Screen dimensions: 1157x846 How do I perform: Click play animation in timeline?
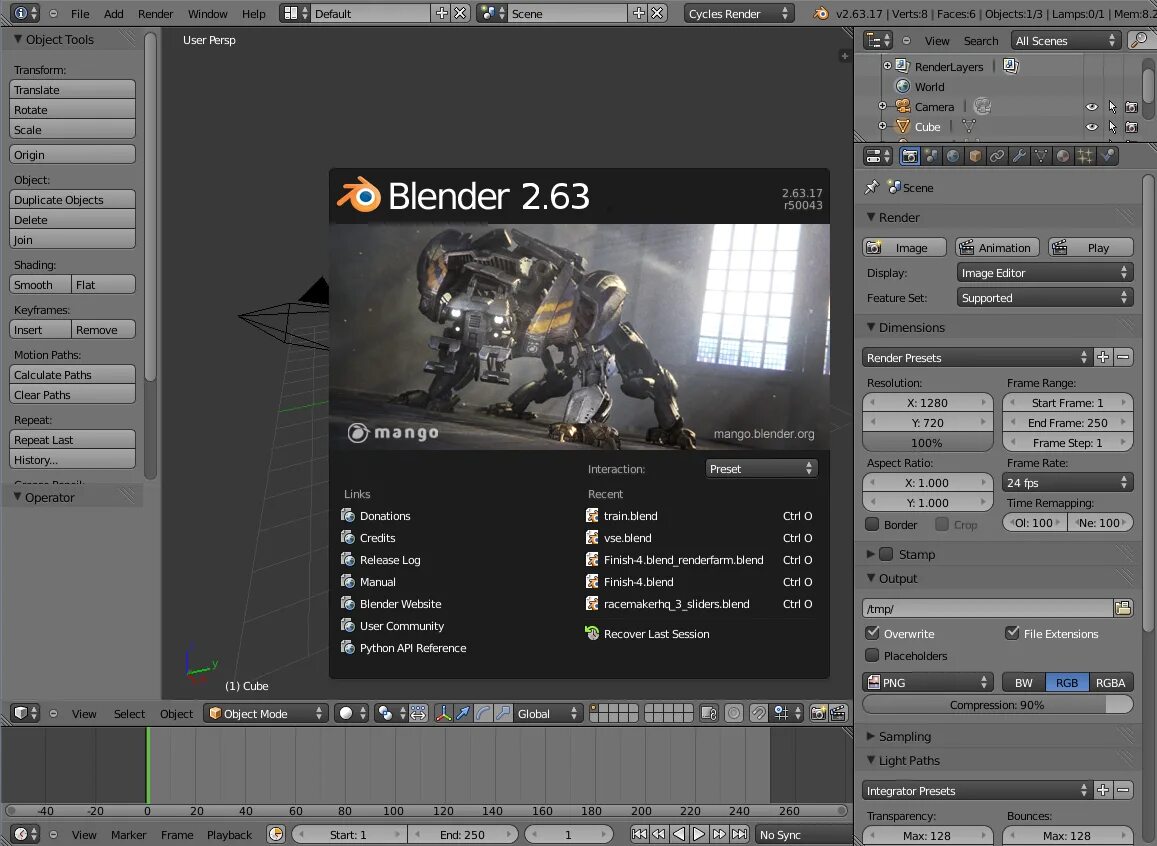coord(699,834)
